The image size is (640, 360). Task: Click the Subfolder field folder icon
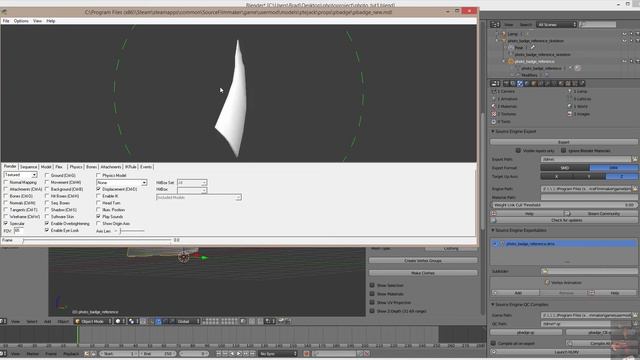pyautogui.click(x=545, y=271)
